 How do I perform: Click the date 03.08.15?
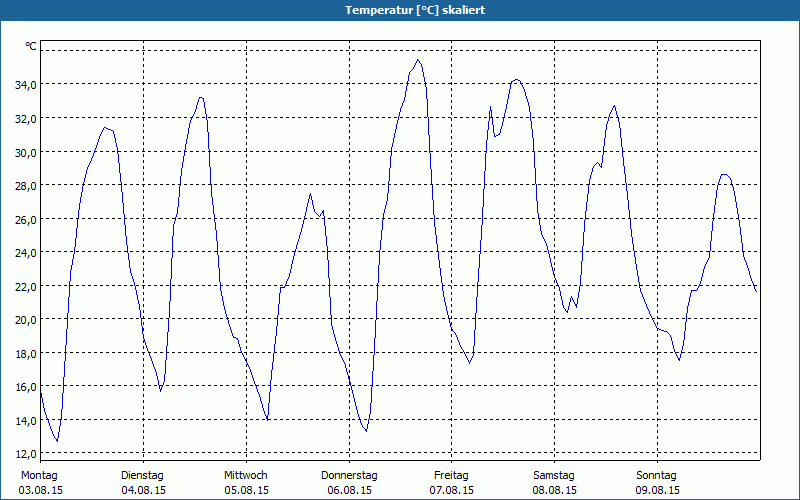coord(41,490)
